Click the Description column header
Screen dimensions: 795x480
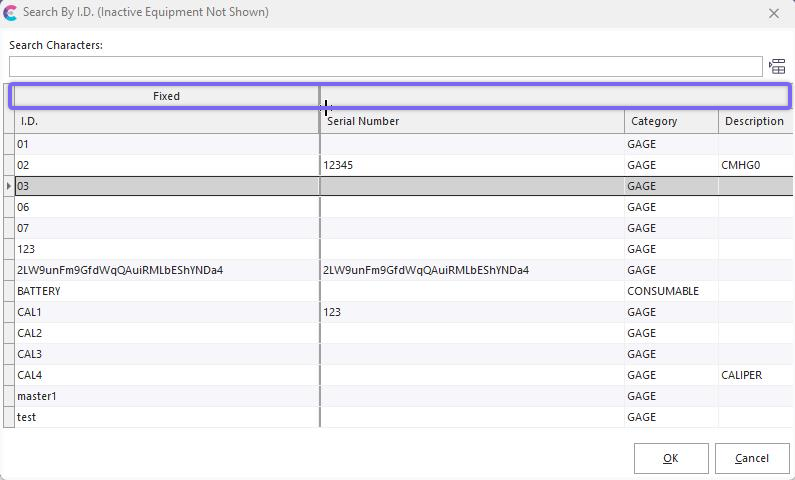754,121
